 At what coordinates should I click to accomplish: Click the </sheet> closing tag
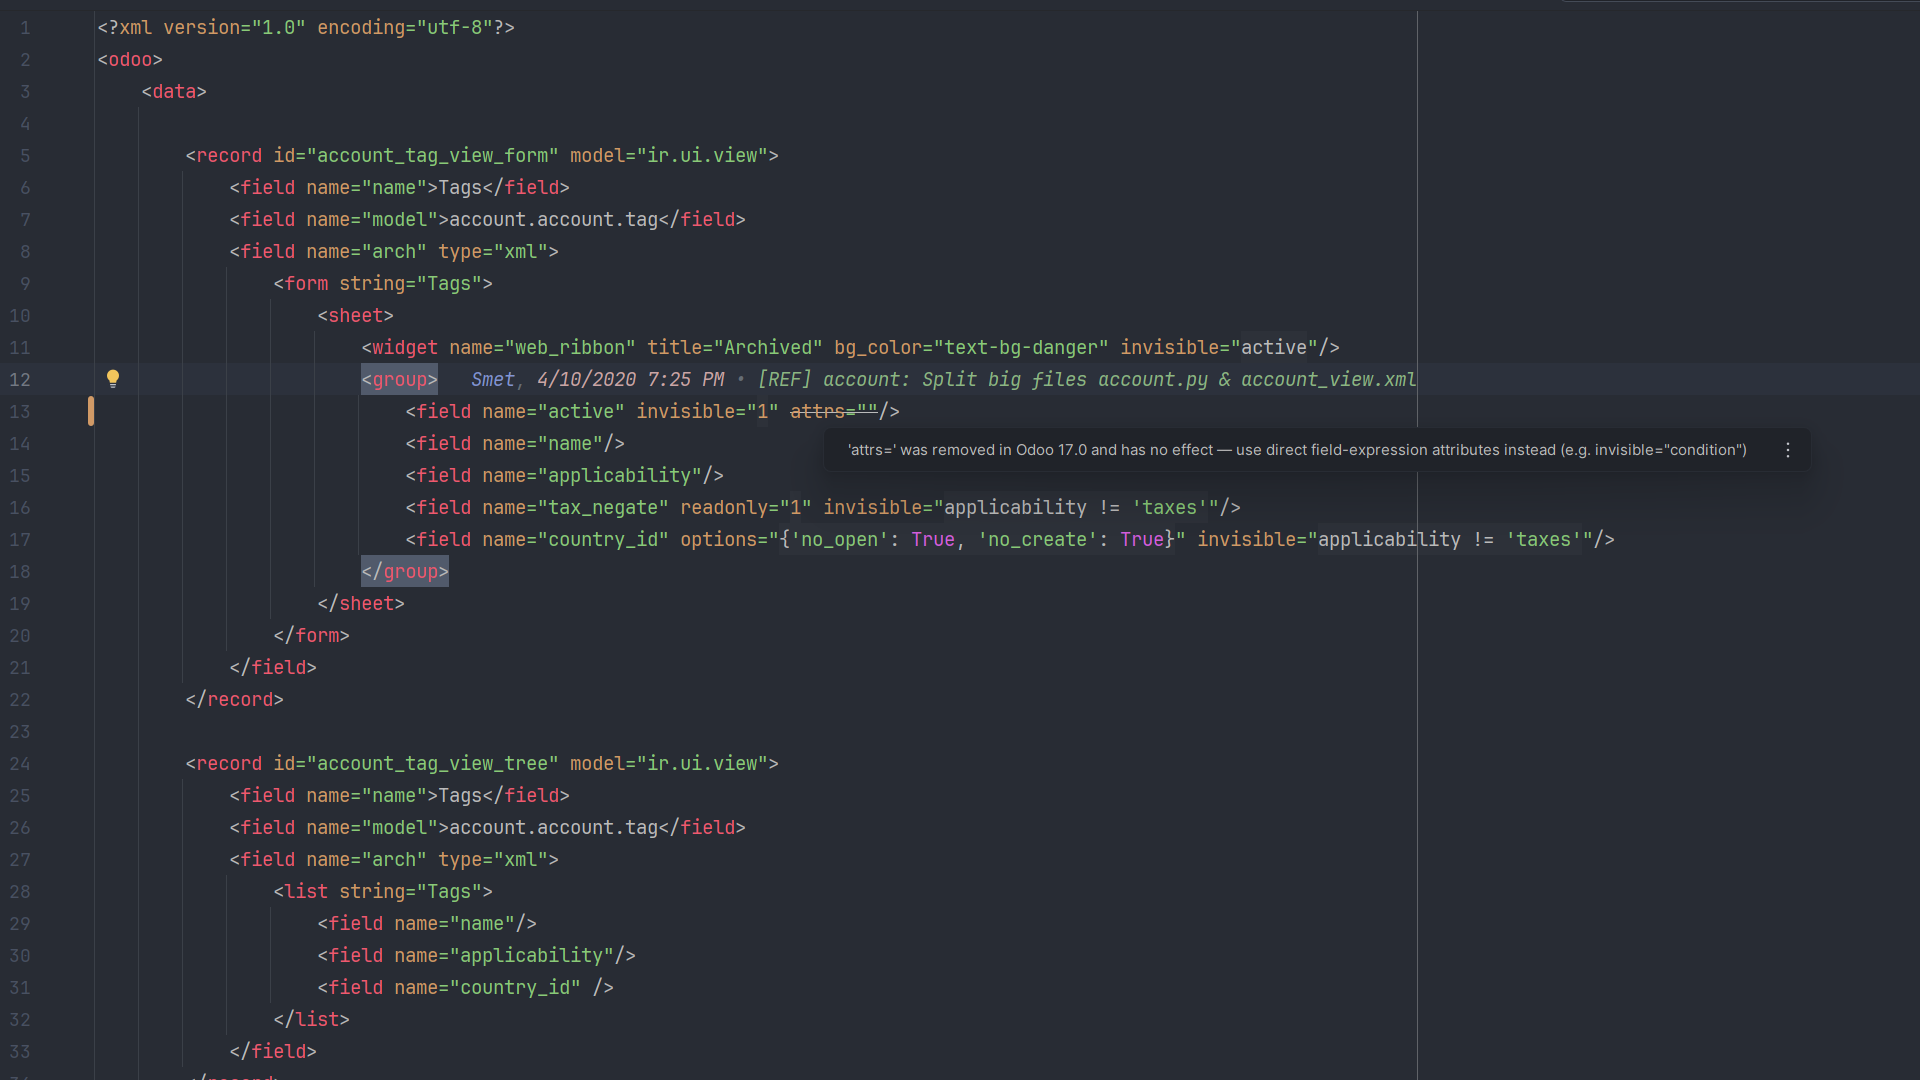(361, 603)
